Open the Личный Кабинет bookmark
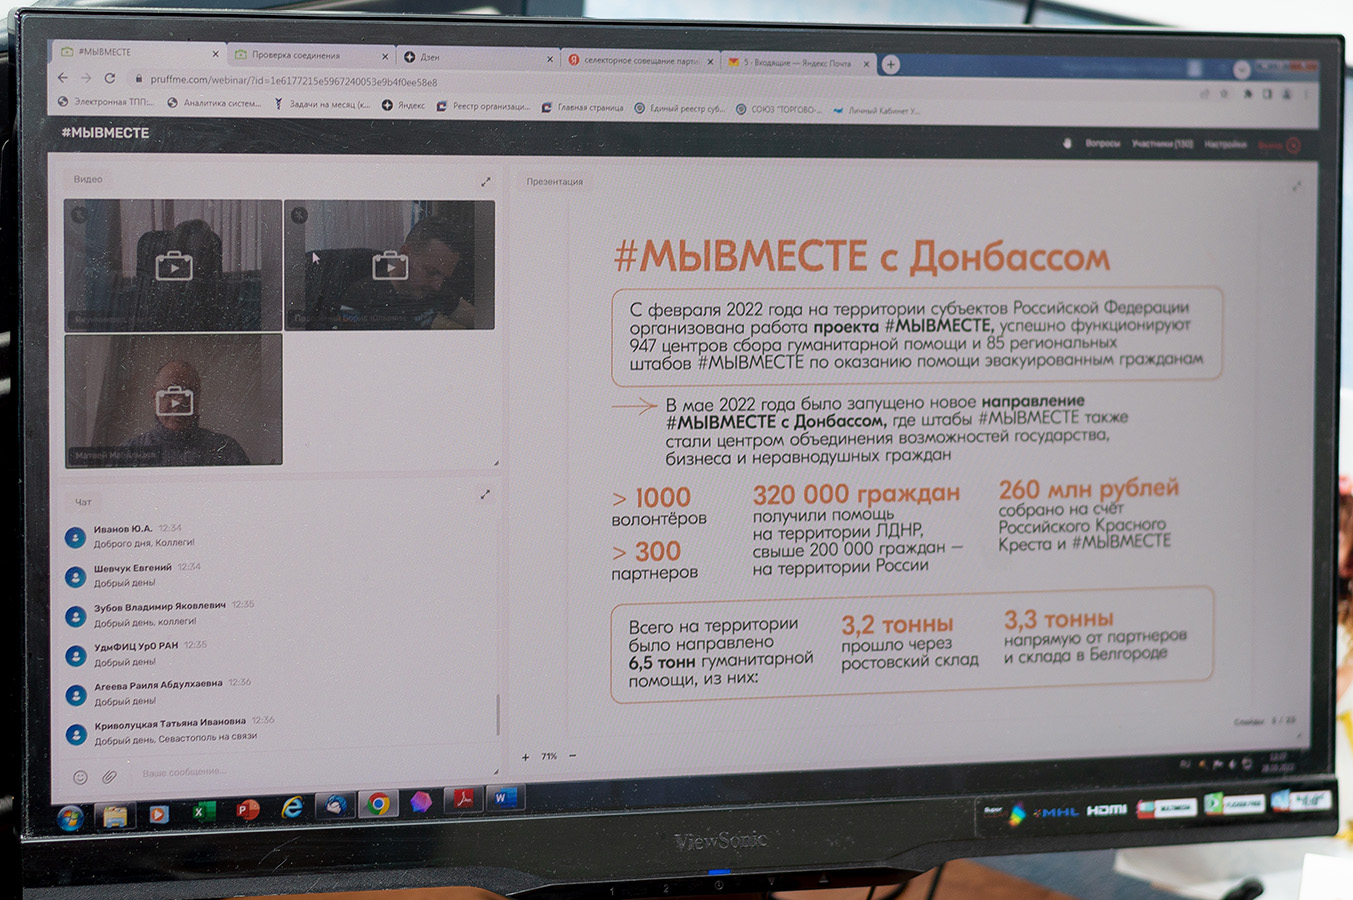 click(877, 110)
